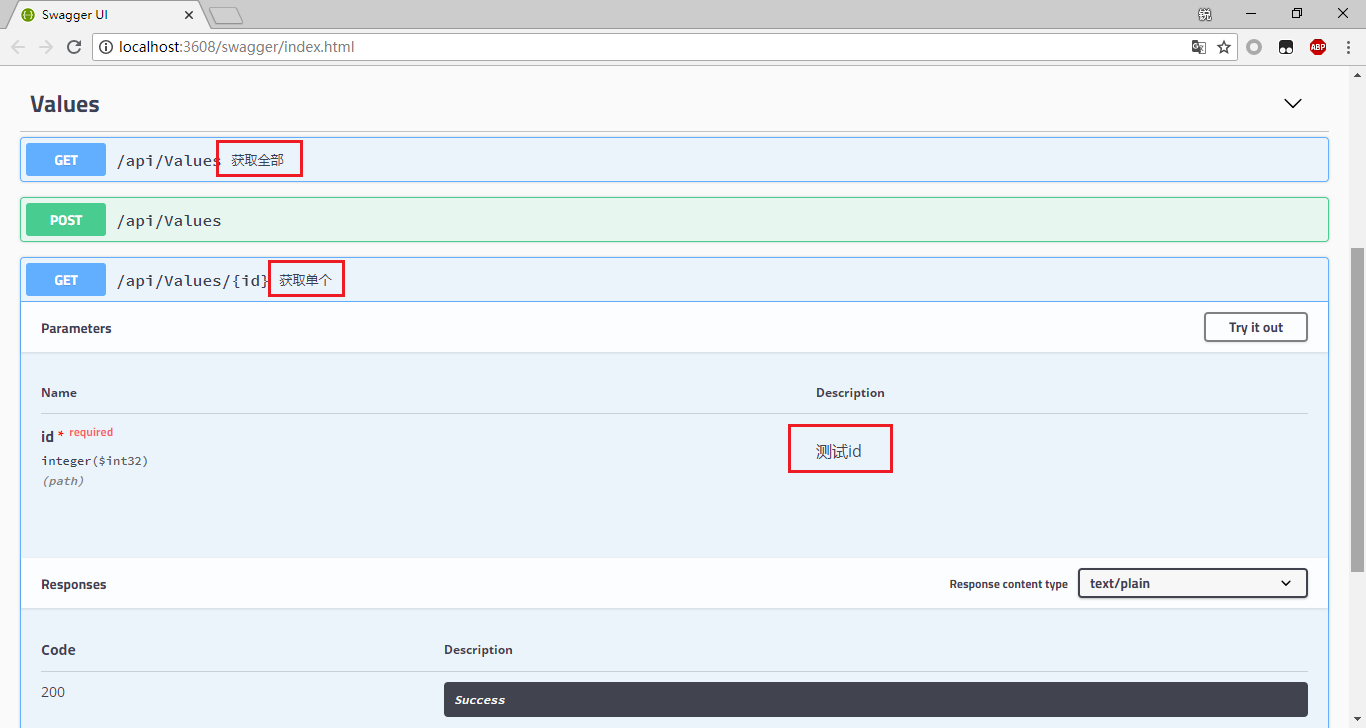This screenshot has height=728, width=1366.
Task: Click the 200 response code
Action: pos(53,692)
